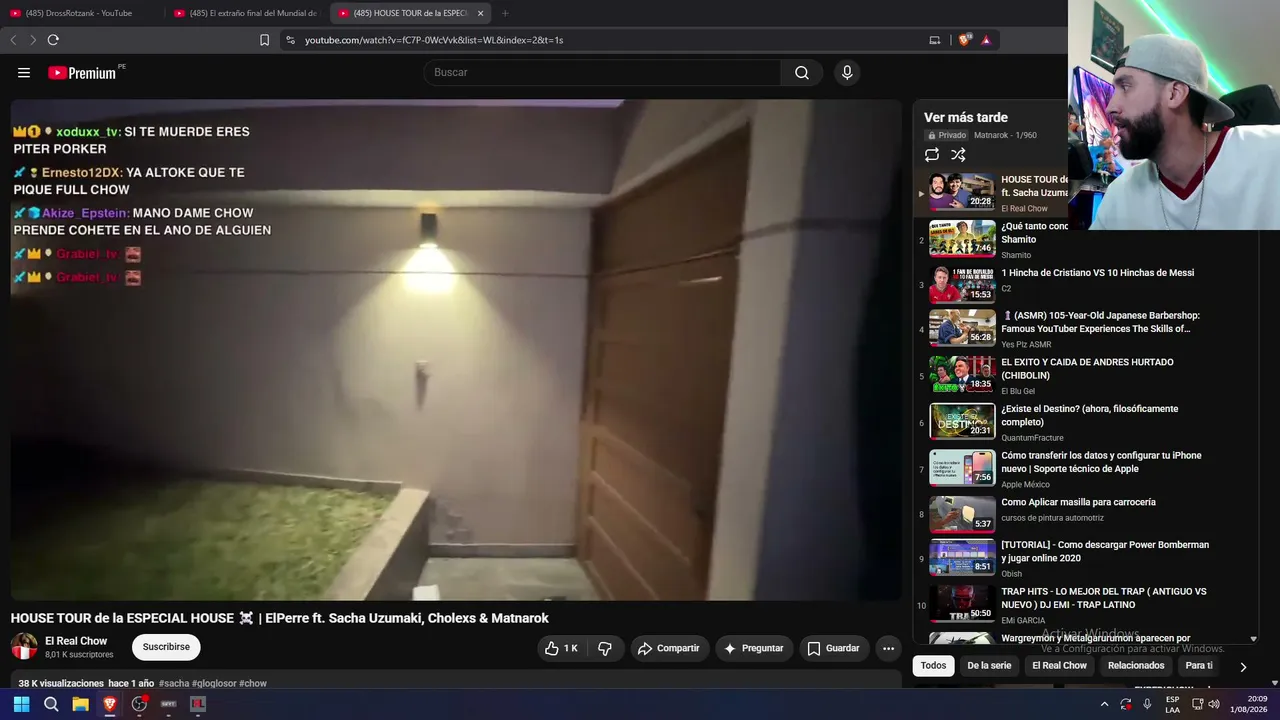Play the Shamito video thumbnail with 7:46 duration
The height and width of the screenshot is (720, 1280).
[x=962, y=239]
